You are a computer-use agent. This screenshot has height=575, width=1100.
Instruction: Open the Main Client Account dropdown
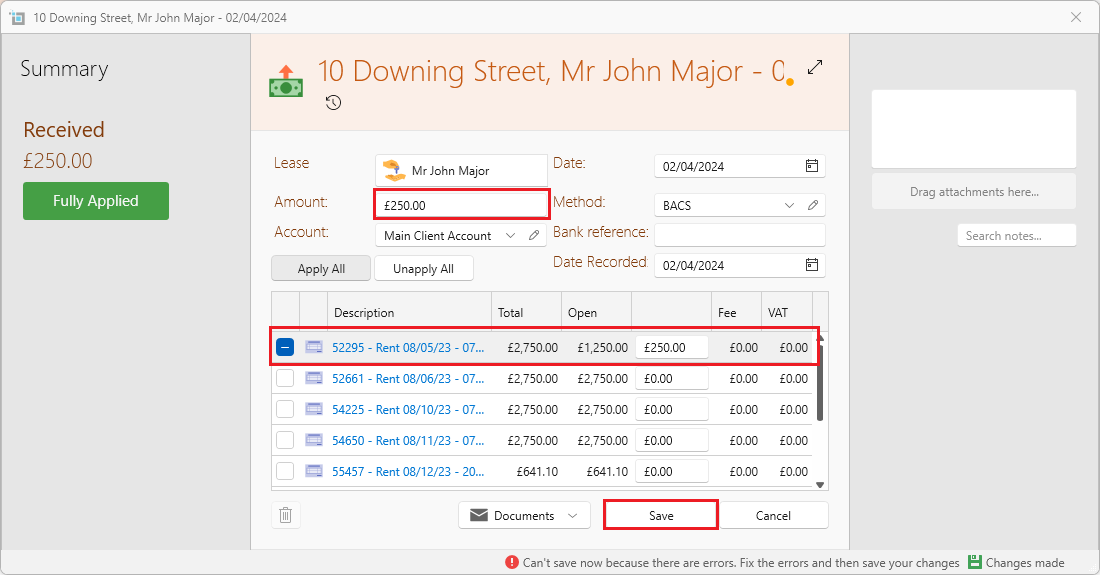511,236
